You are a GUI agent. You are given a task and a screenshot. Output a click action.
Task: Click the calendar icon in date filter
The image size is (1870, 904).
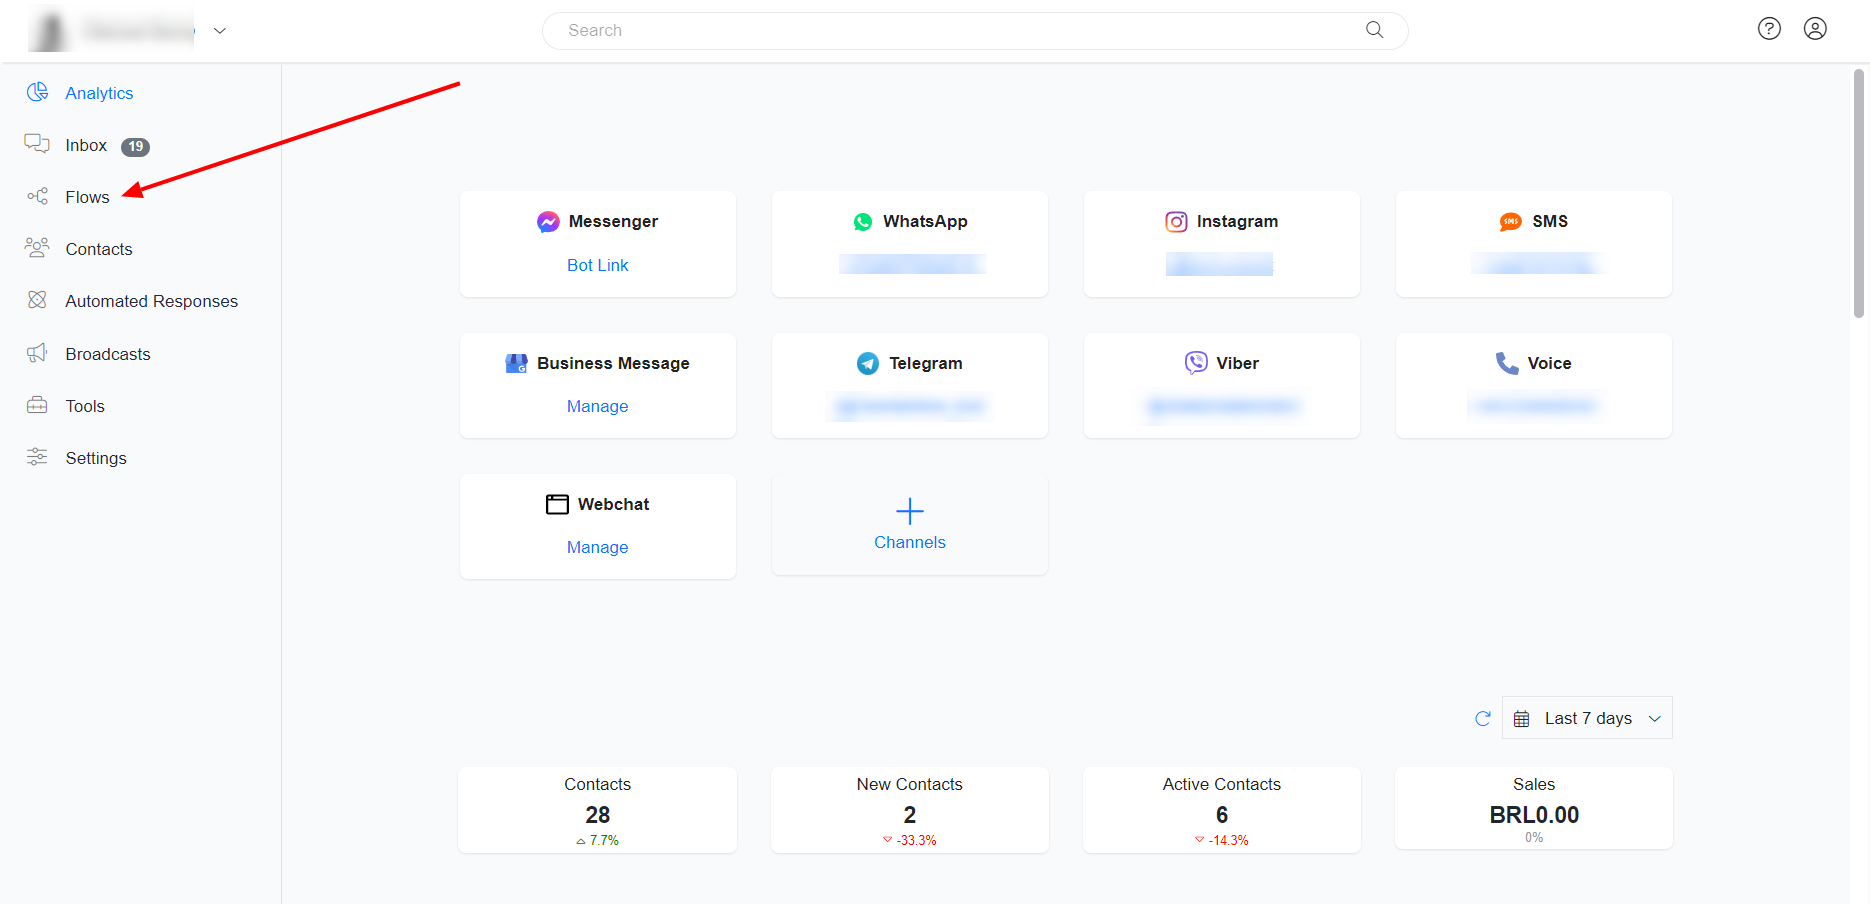tap(1521, 718)
